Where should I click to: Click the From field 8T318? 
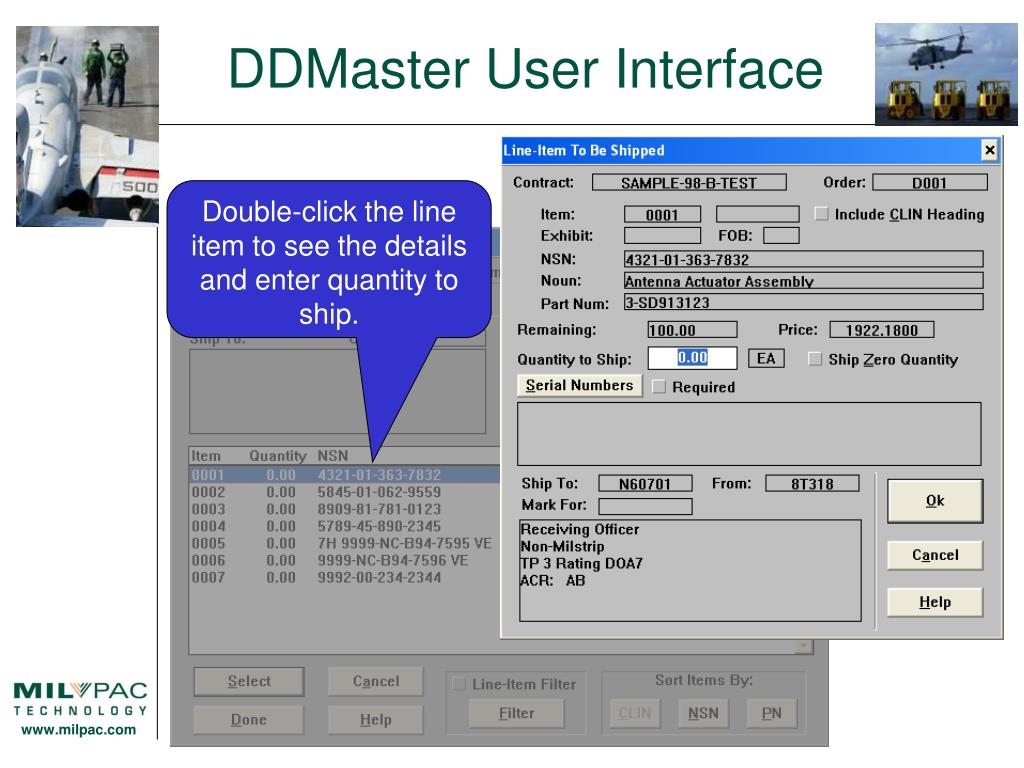[812, 484]
